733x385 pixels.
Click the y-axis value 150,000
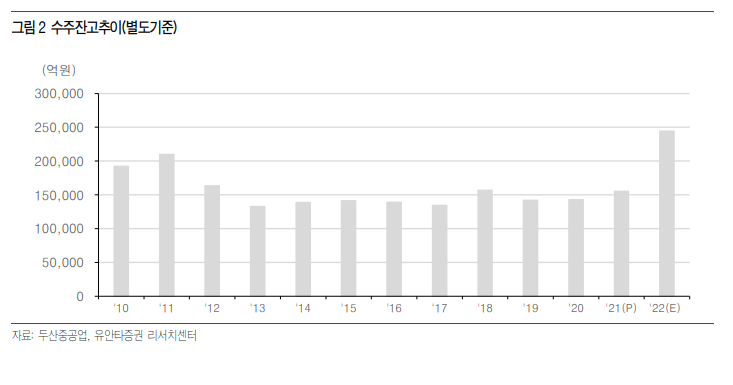click(59, 195)
